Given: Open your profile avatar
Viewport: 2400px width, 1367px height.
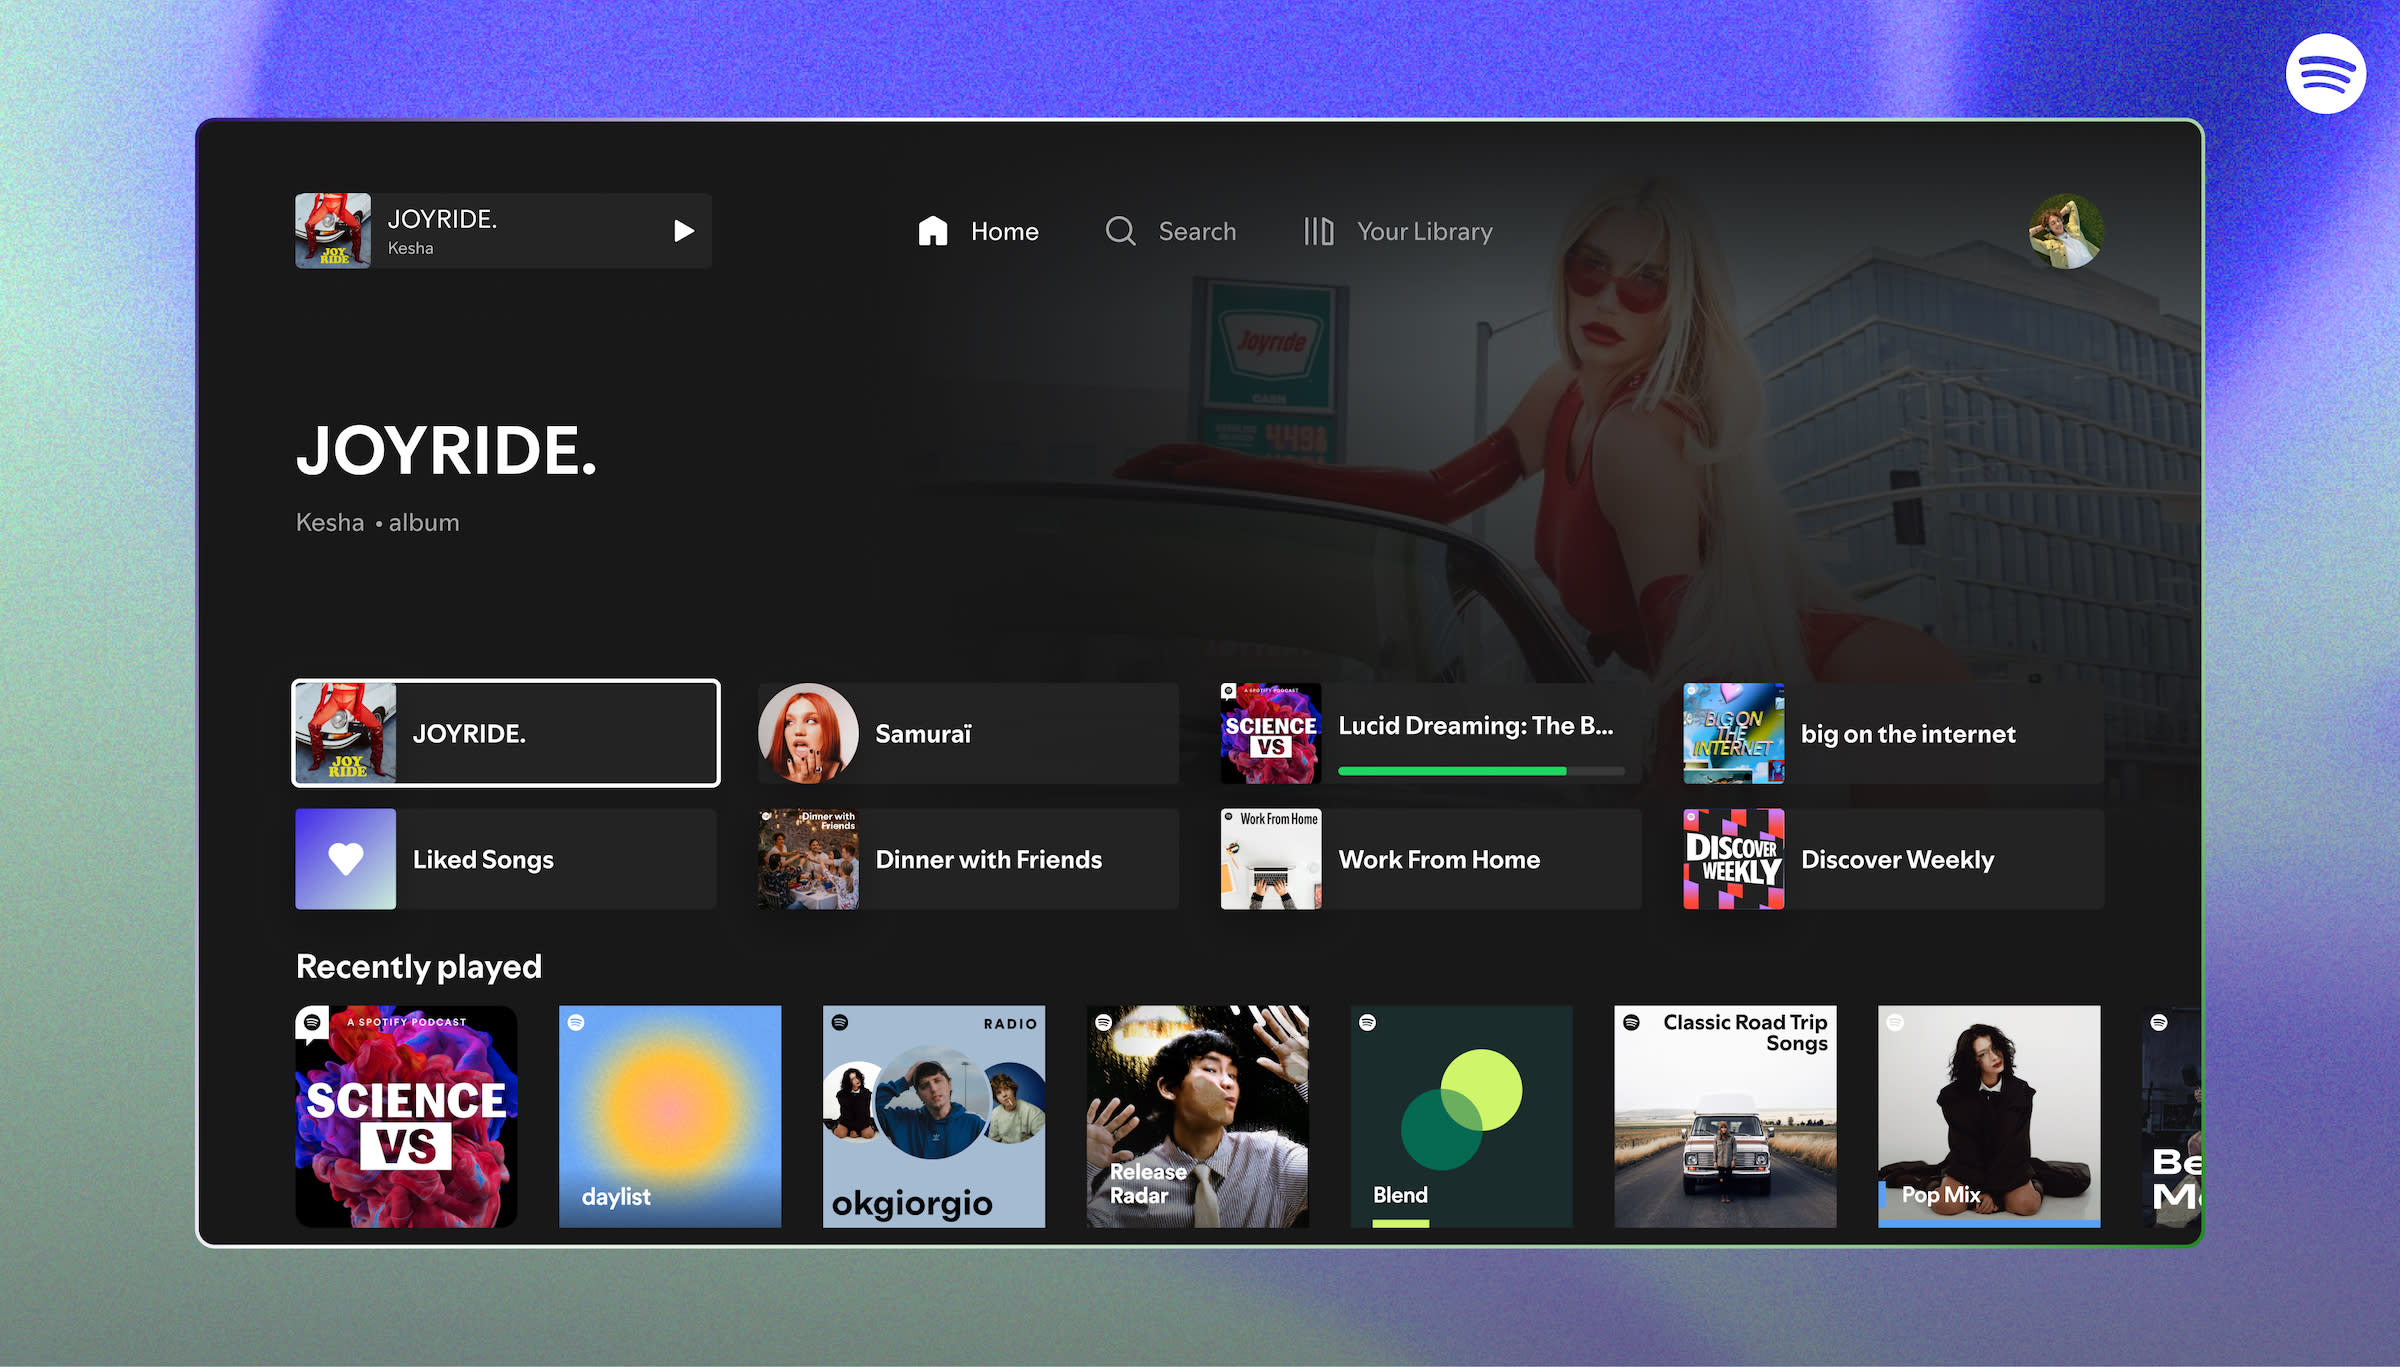Looking at the screenshot, I should (2066, 230).
